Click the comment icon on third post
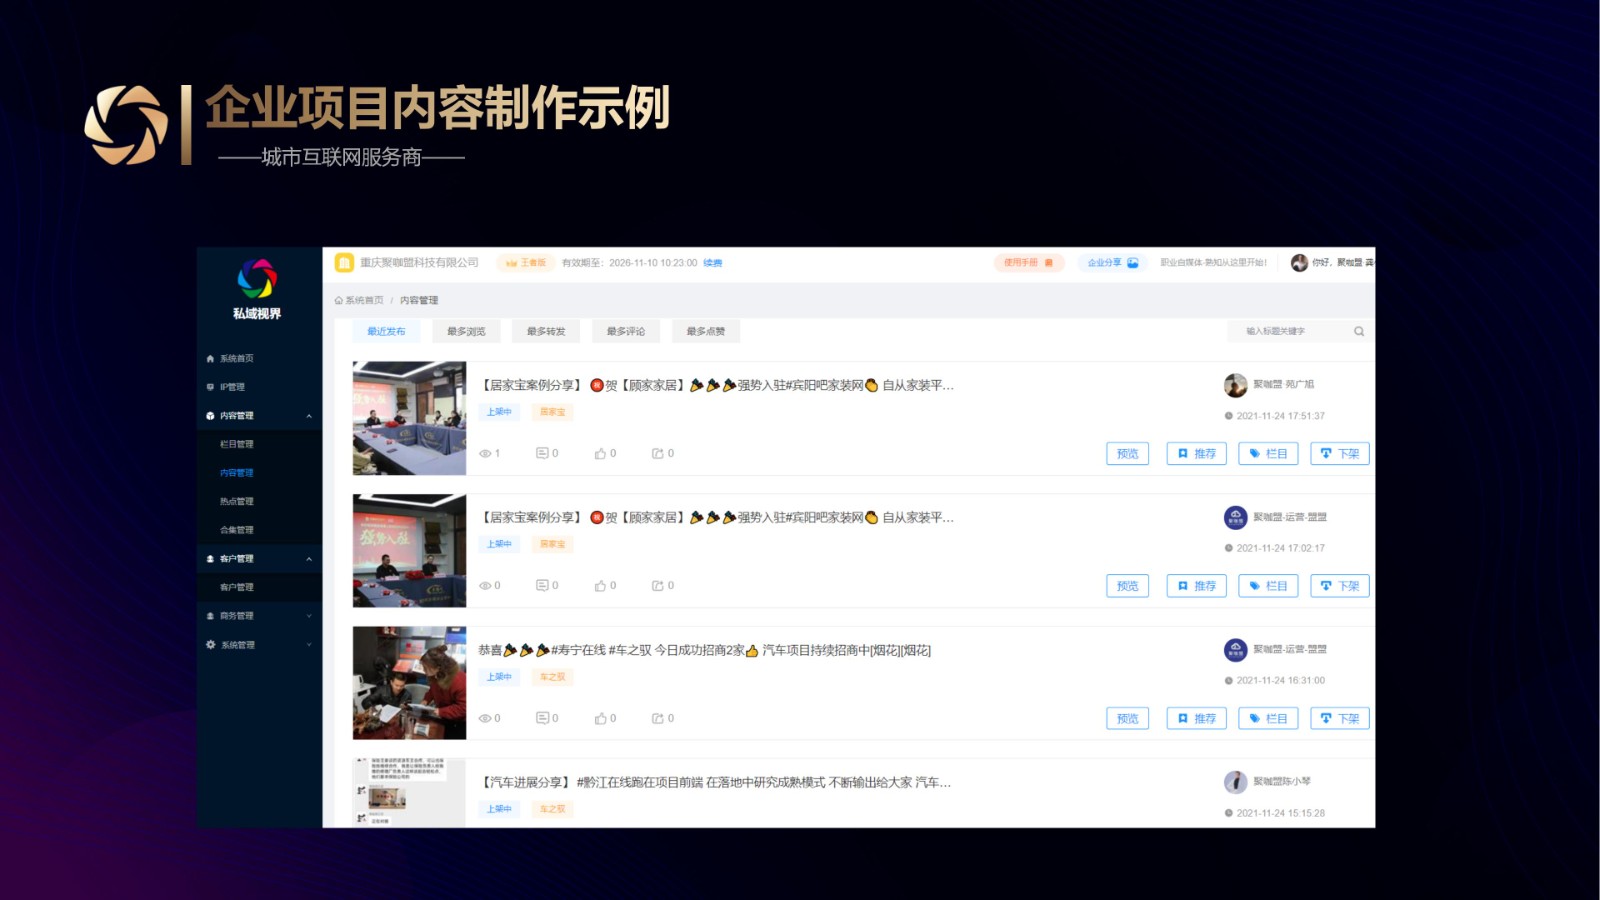 point(542,718)
